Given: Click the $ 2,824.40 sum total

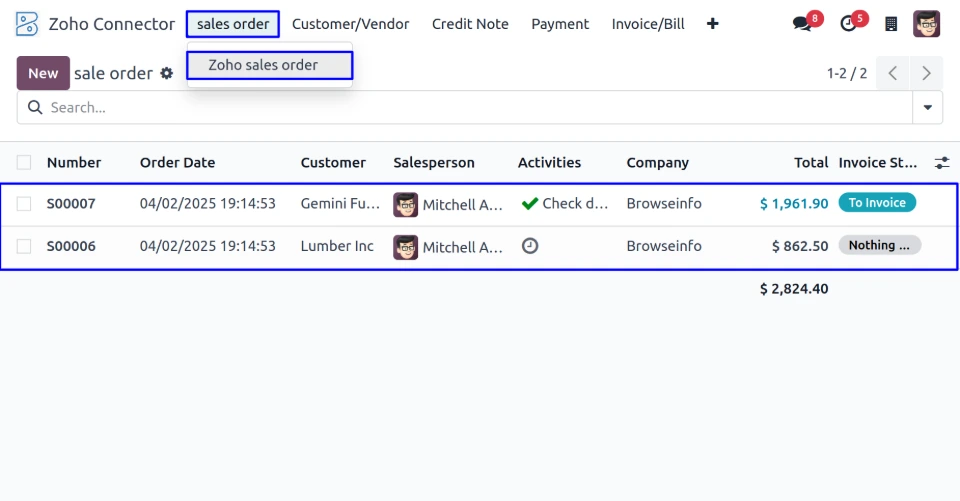Looking at the screenshot, I should [x=794, y=288].
